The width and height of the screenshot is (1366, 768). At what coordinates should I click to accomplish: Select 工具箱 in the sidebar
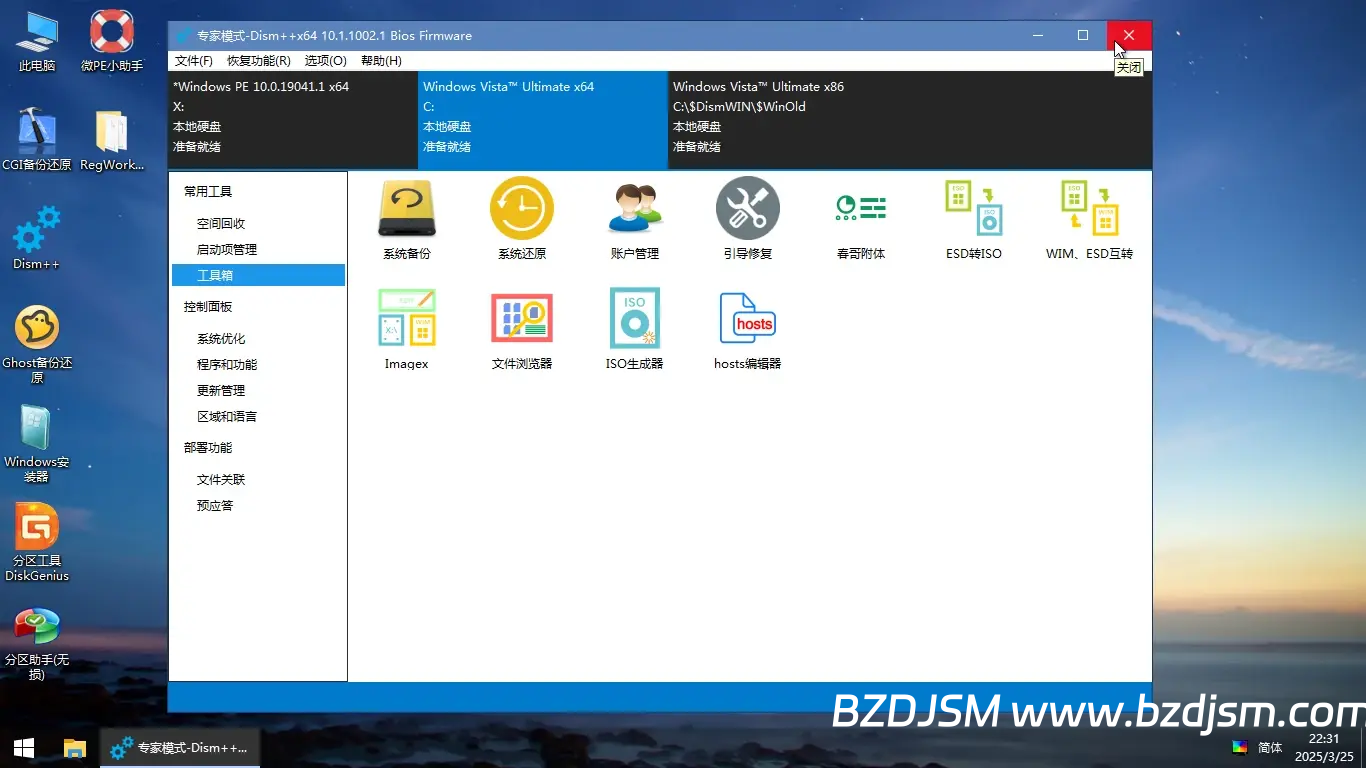258,275
